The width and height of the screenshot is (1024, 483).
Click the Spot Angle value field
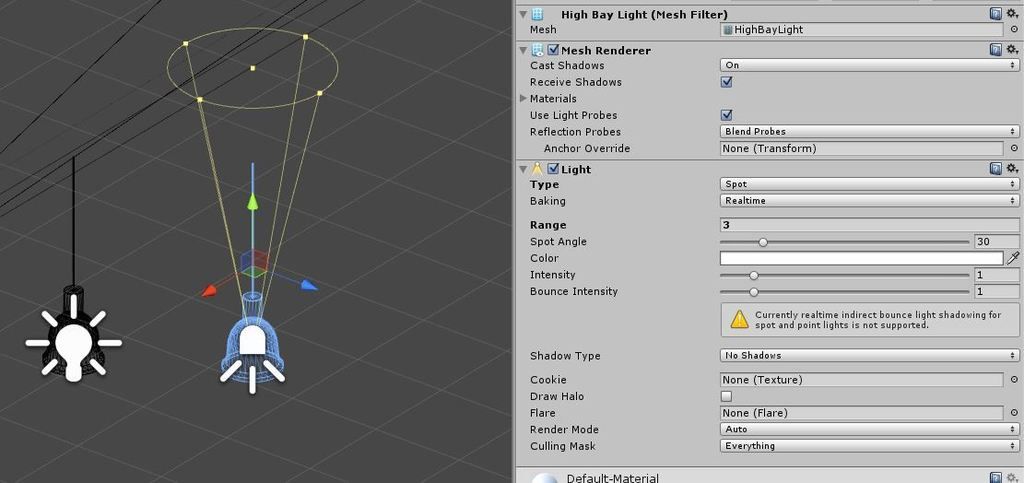coord(997,242)
